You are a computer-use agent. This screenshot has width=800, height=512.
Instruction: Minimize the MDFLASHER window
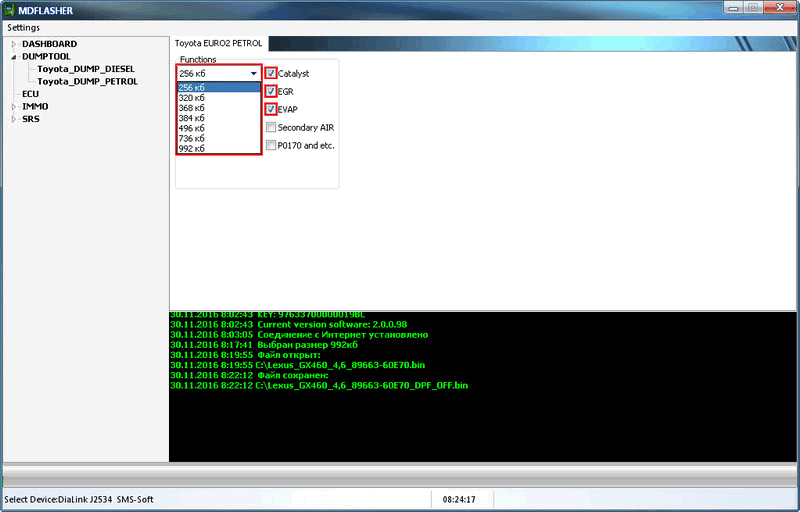[734, 8]
